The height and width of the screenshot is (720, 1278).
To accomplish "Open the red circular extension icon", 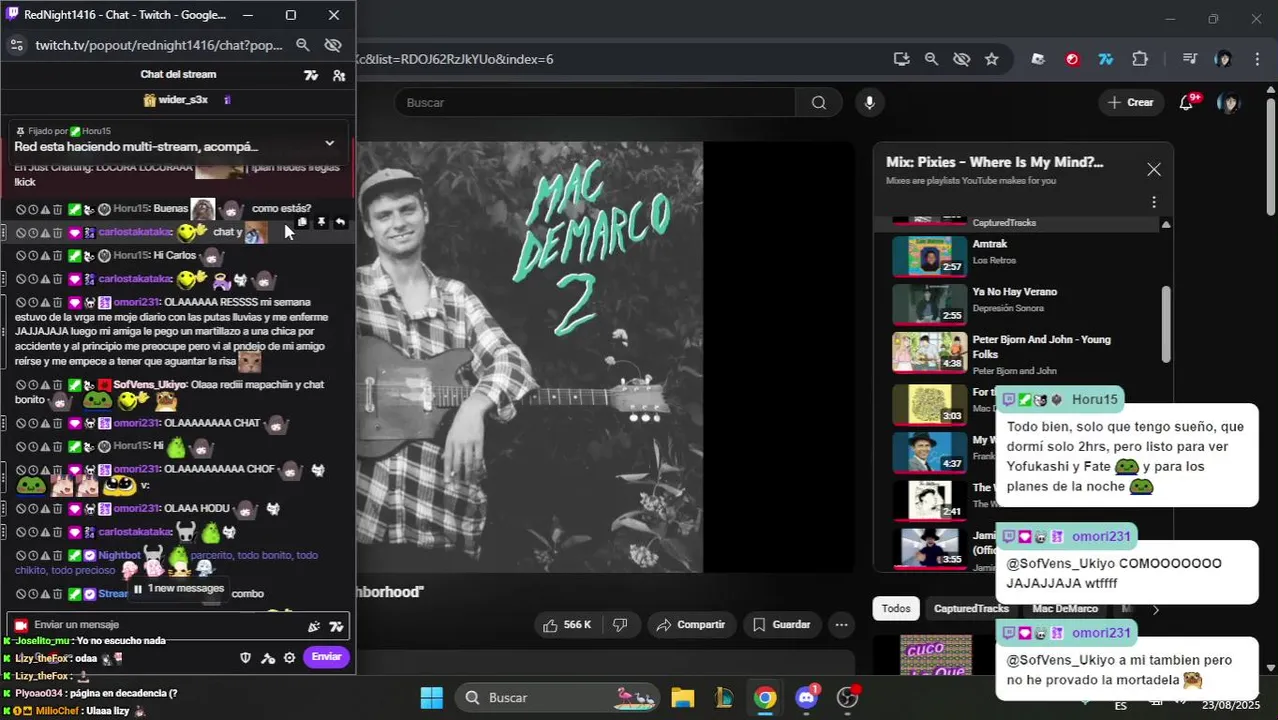I will click(1072, 59).
